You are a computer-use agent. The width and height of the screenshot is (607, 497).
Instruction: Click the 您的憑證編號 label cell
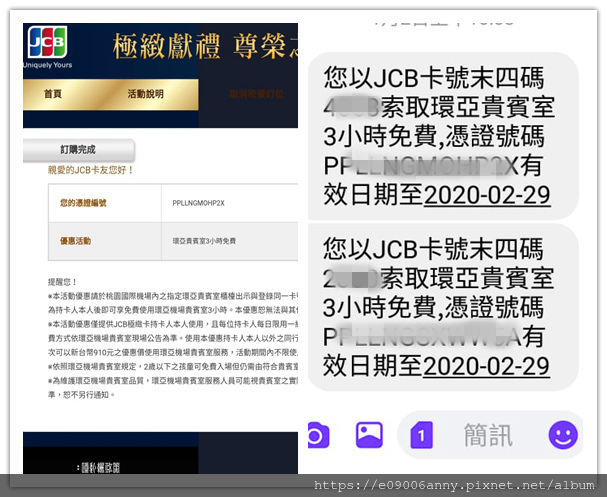pyautogui.click(x=105, y=203)
